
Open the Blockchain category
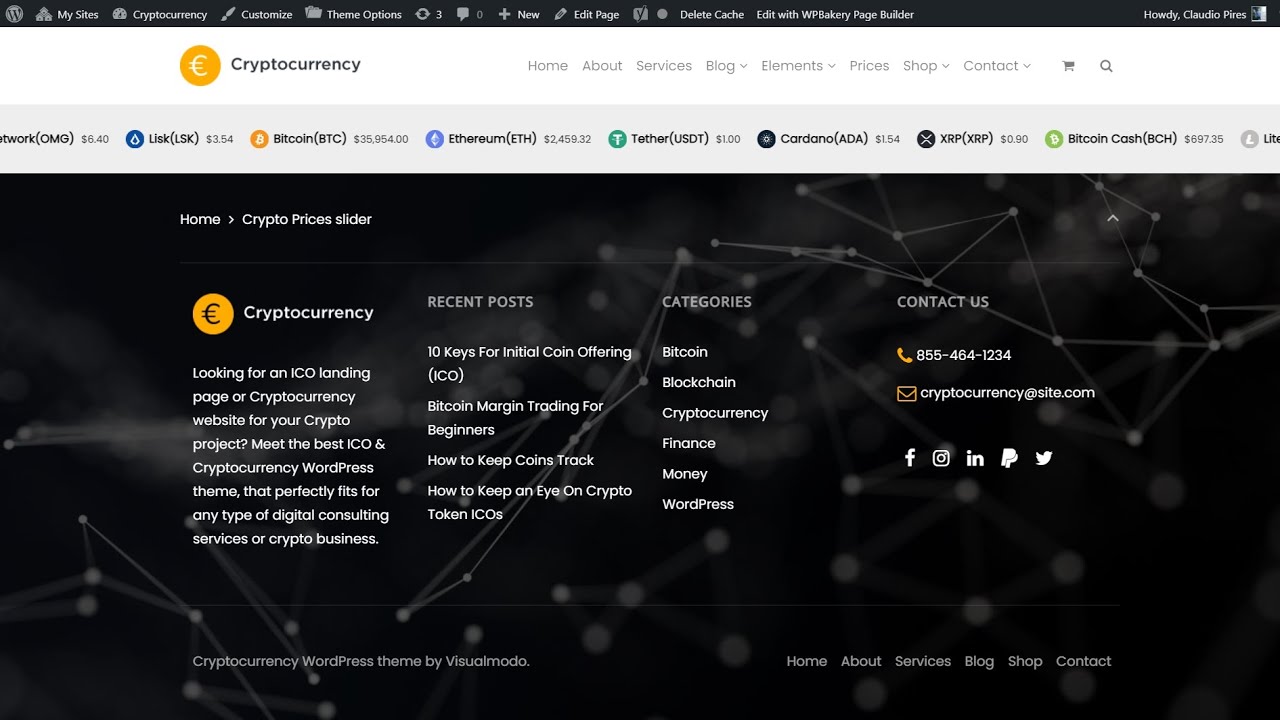coord(699,382)
